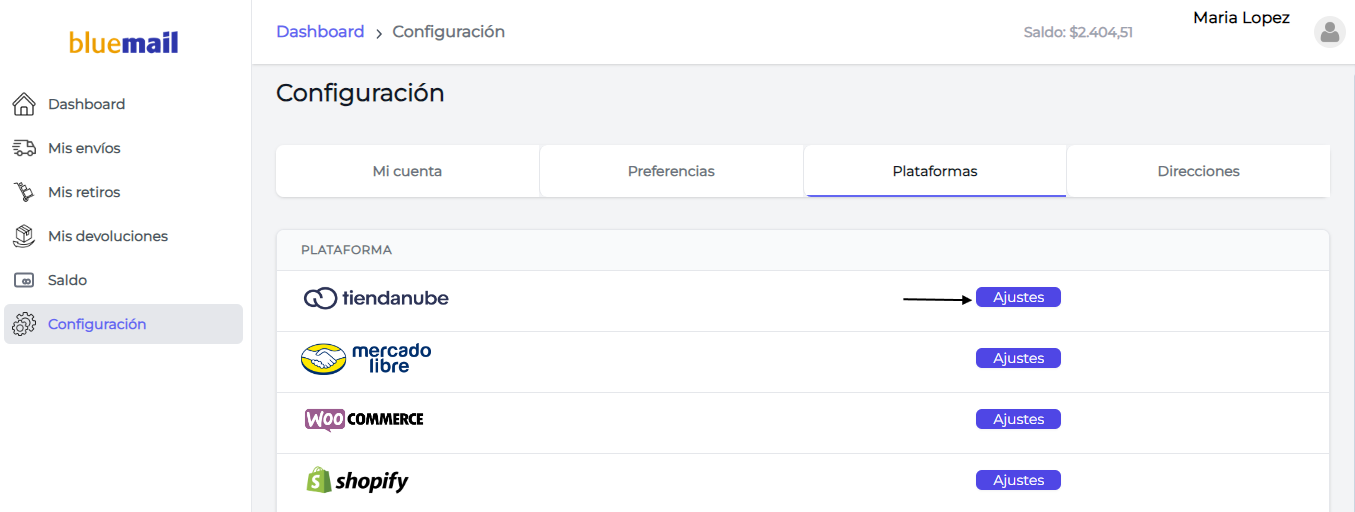1355x512 pixels.
Task: Open Ajustes for tiendanube
Action: (1018, 297)
